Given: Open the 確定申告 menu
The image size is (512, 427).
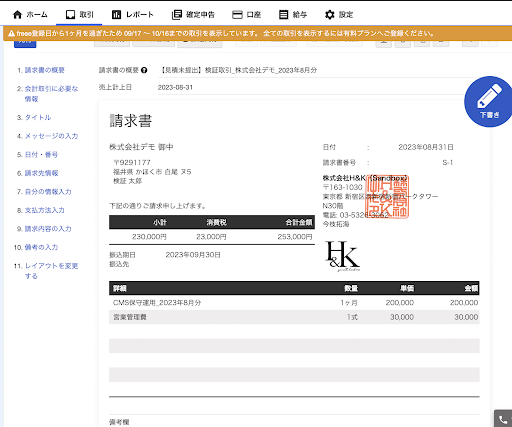Looking at the screenshot, I should 193,15.
